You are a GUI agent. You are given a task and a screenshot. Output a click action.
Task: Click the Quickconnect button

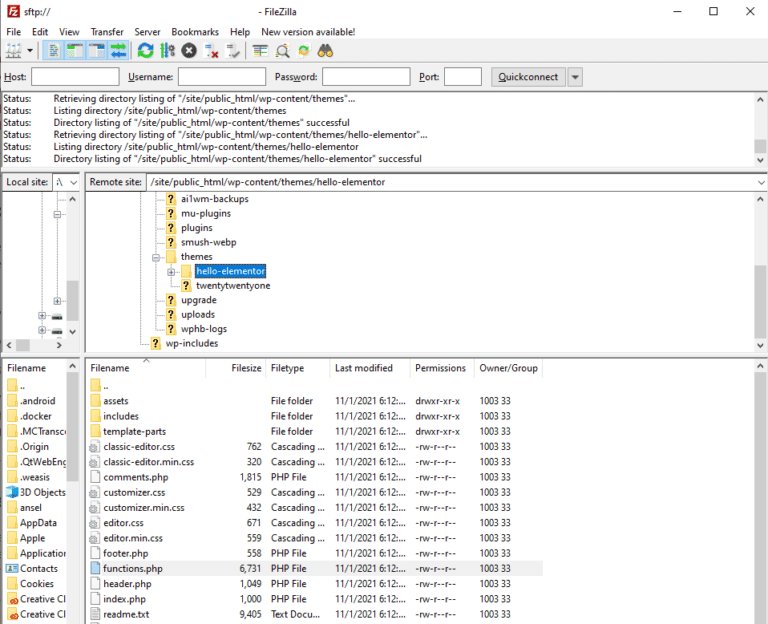pos(529,77)
